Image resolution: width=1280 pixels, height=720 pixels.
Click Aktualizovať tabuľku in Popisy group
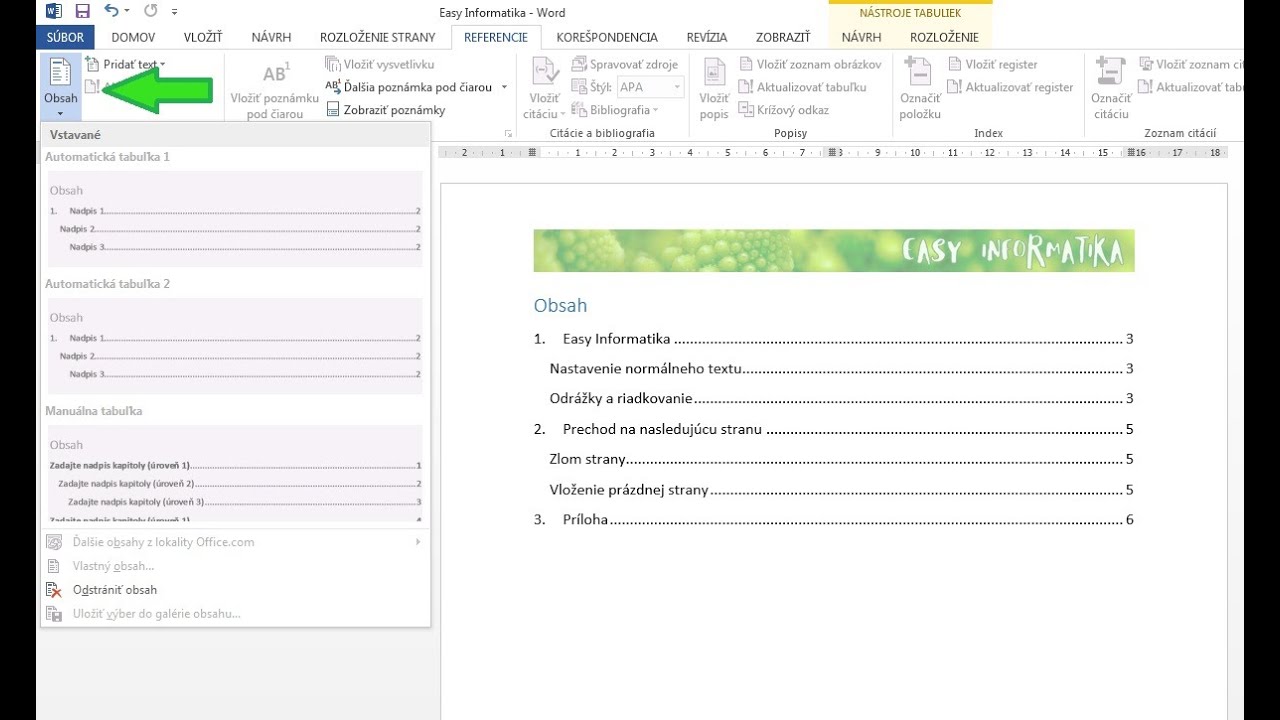click(x=802, y=87)
